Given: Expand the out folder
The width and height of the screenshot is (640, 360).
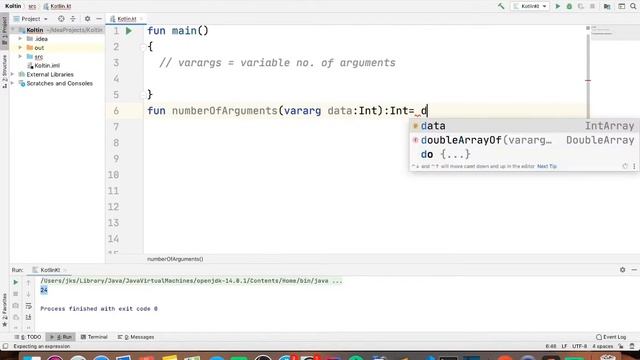Looking at the screenshot, I should [20, 48].
